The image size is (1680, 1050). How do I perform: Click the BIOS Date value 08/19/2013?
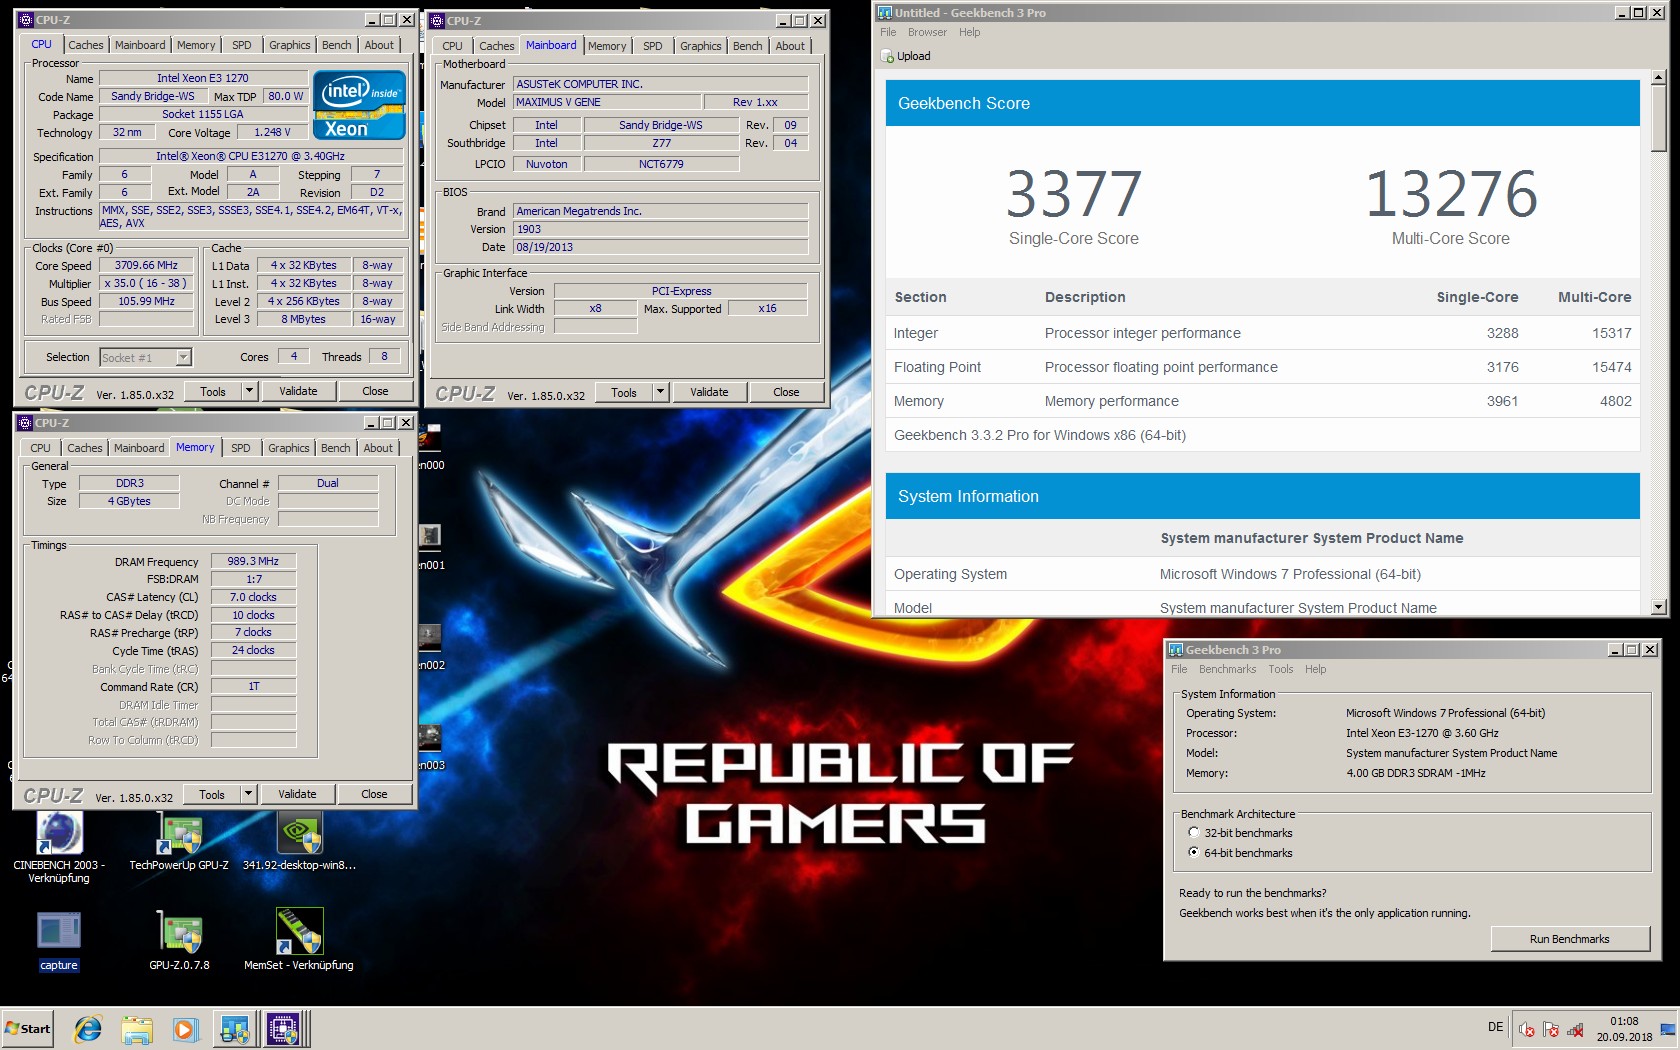click(x=660, y=247)
